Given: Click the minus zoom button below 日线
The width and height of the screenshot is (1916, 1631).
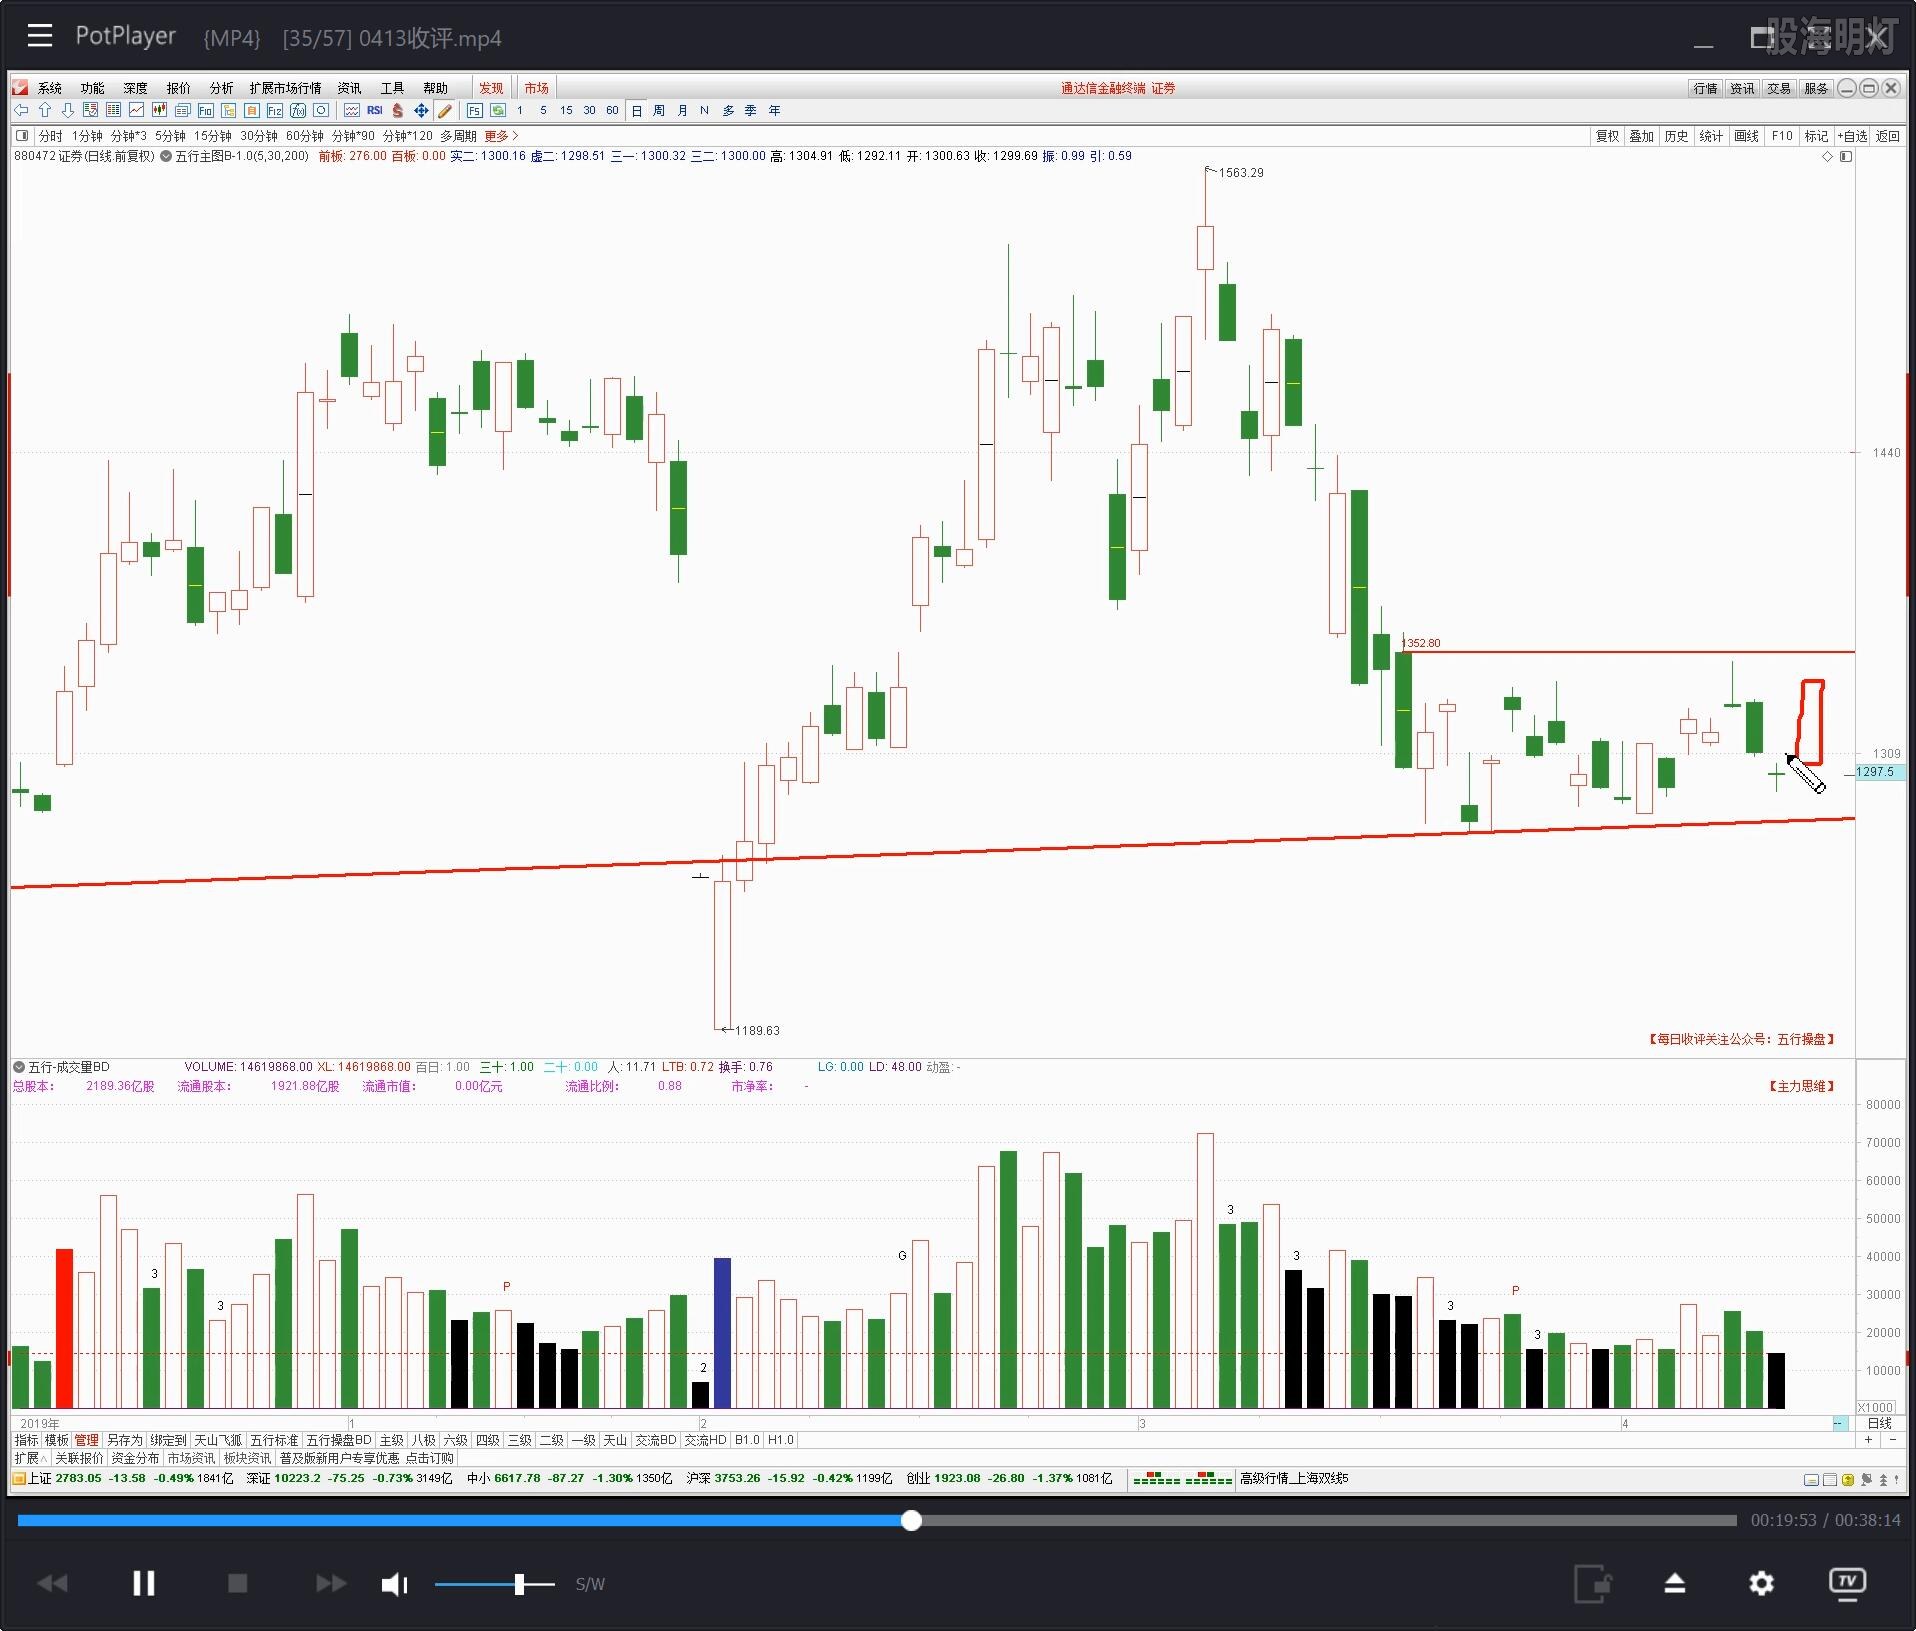Looking at the screenshot, I should coord(1893,1440).
